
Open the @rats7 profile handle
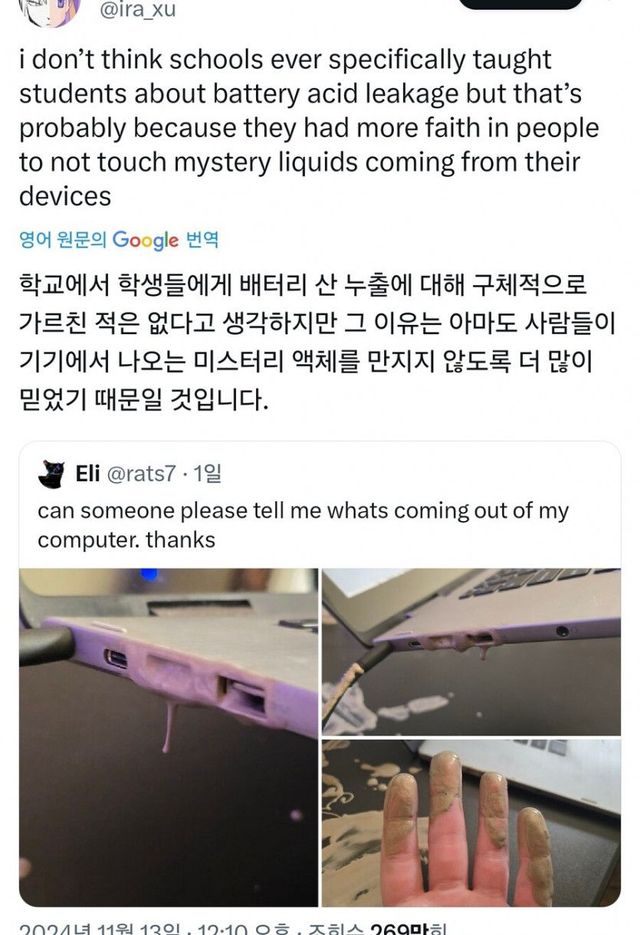(141, 474)
